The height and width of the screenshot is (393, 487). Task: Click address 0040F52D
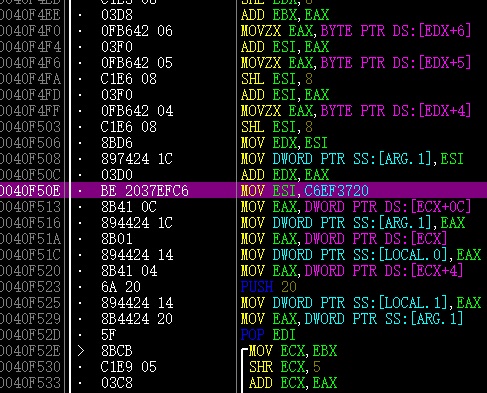click(30, 335)
